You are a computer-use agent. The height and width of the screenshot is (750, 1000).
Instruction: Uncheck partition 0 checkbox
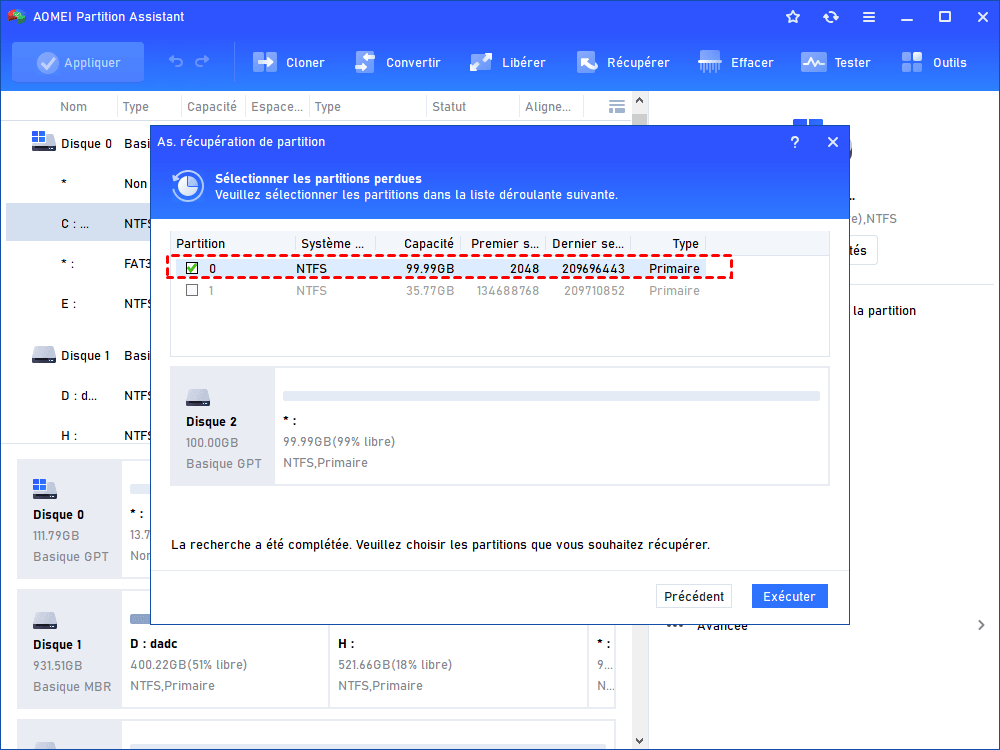point(192,269)
